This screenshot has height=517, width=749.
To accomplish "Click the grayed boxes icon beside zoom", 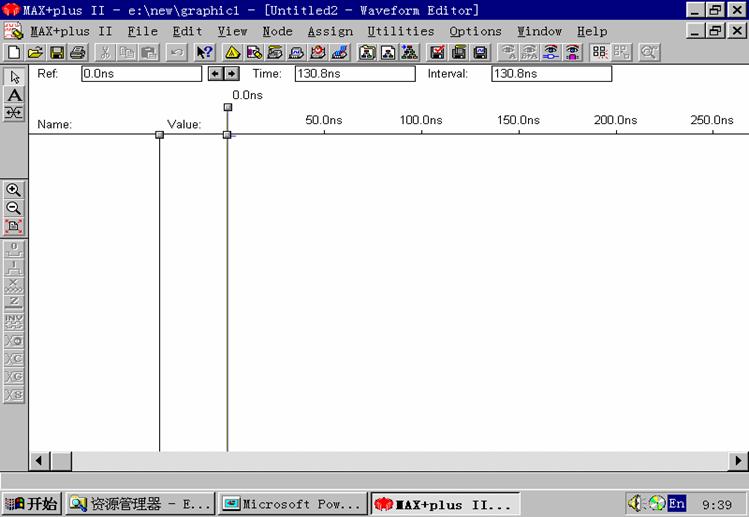I will [621, 52].
